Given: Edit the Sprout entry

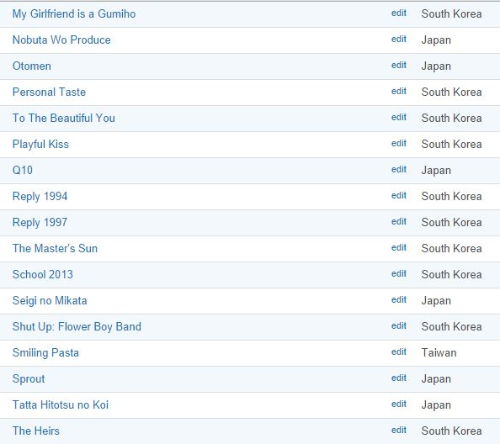Looking at the screenshot, I should pos(399,378).
